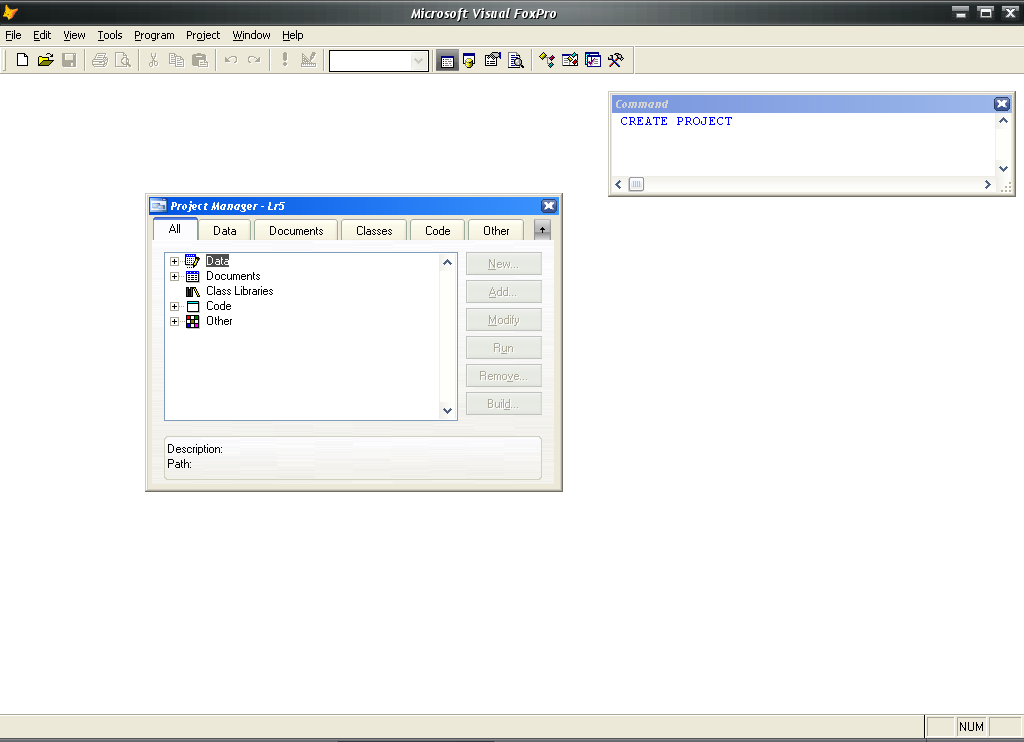The image size is (1024, 742).
Task: Click the New... button
Action: 504,264
